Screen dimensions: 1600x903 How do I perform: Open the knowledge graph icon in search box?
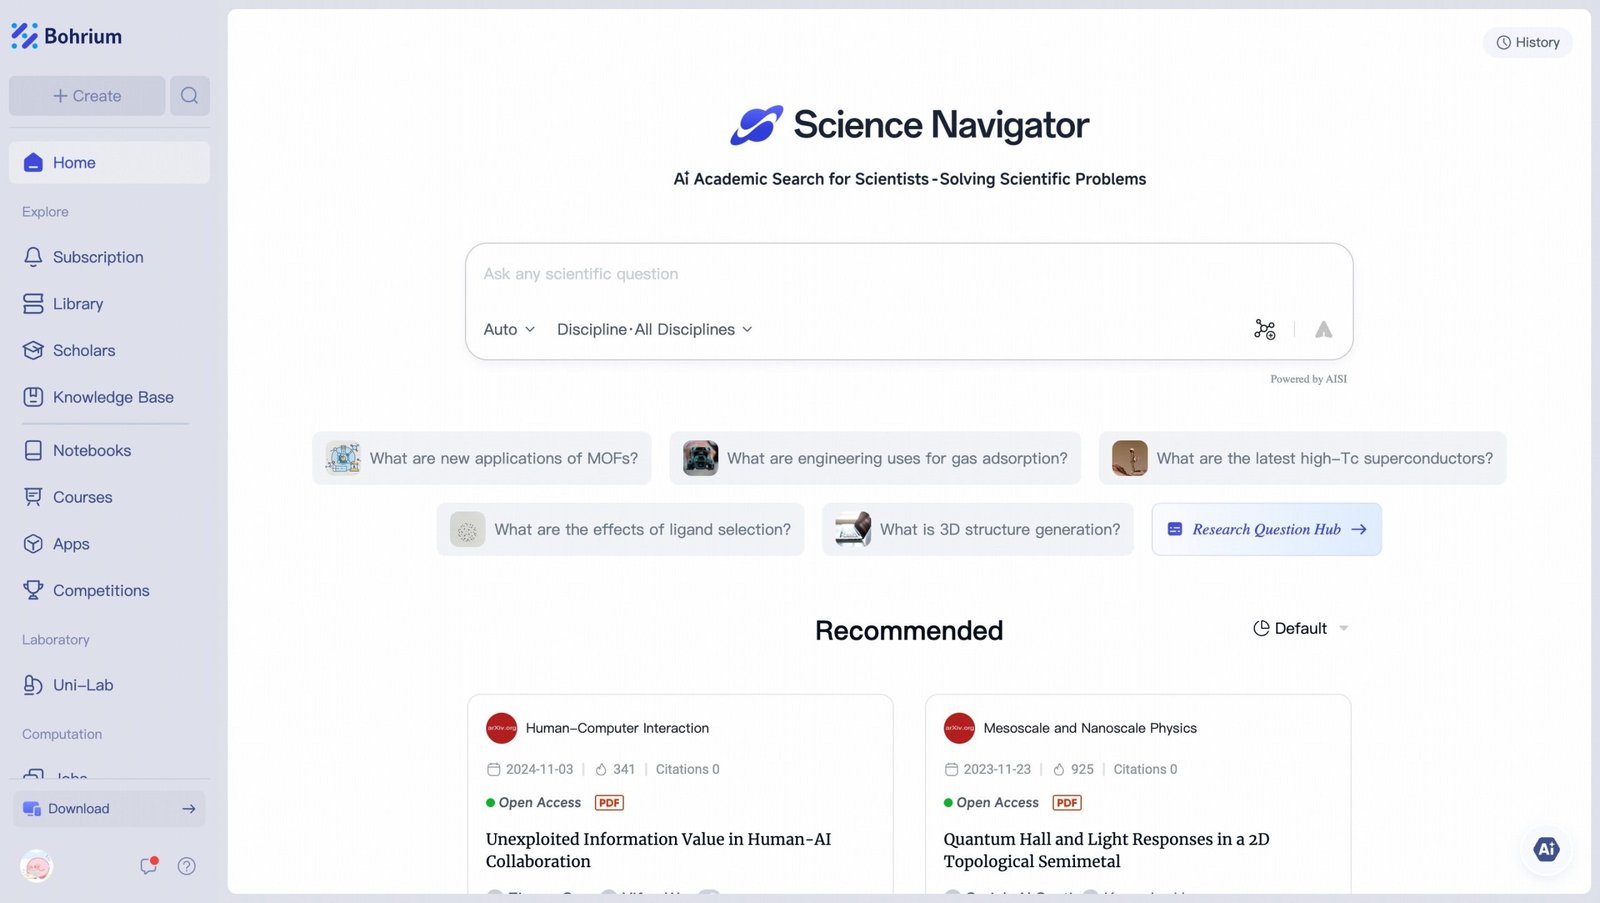[x=1265, y=329]
